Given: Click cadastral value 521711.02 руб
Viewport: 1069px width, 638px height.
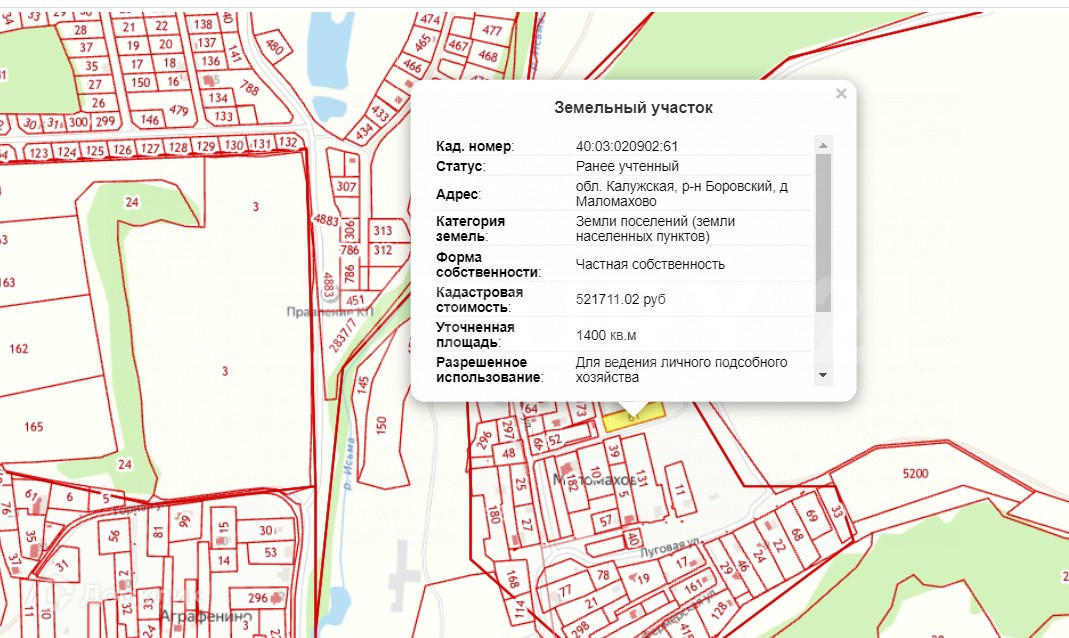Looking at the screenshot, I should (x=620, y=299).
